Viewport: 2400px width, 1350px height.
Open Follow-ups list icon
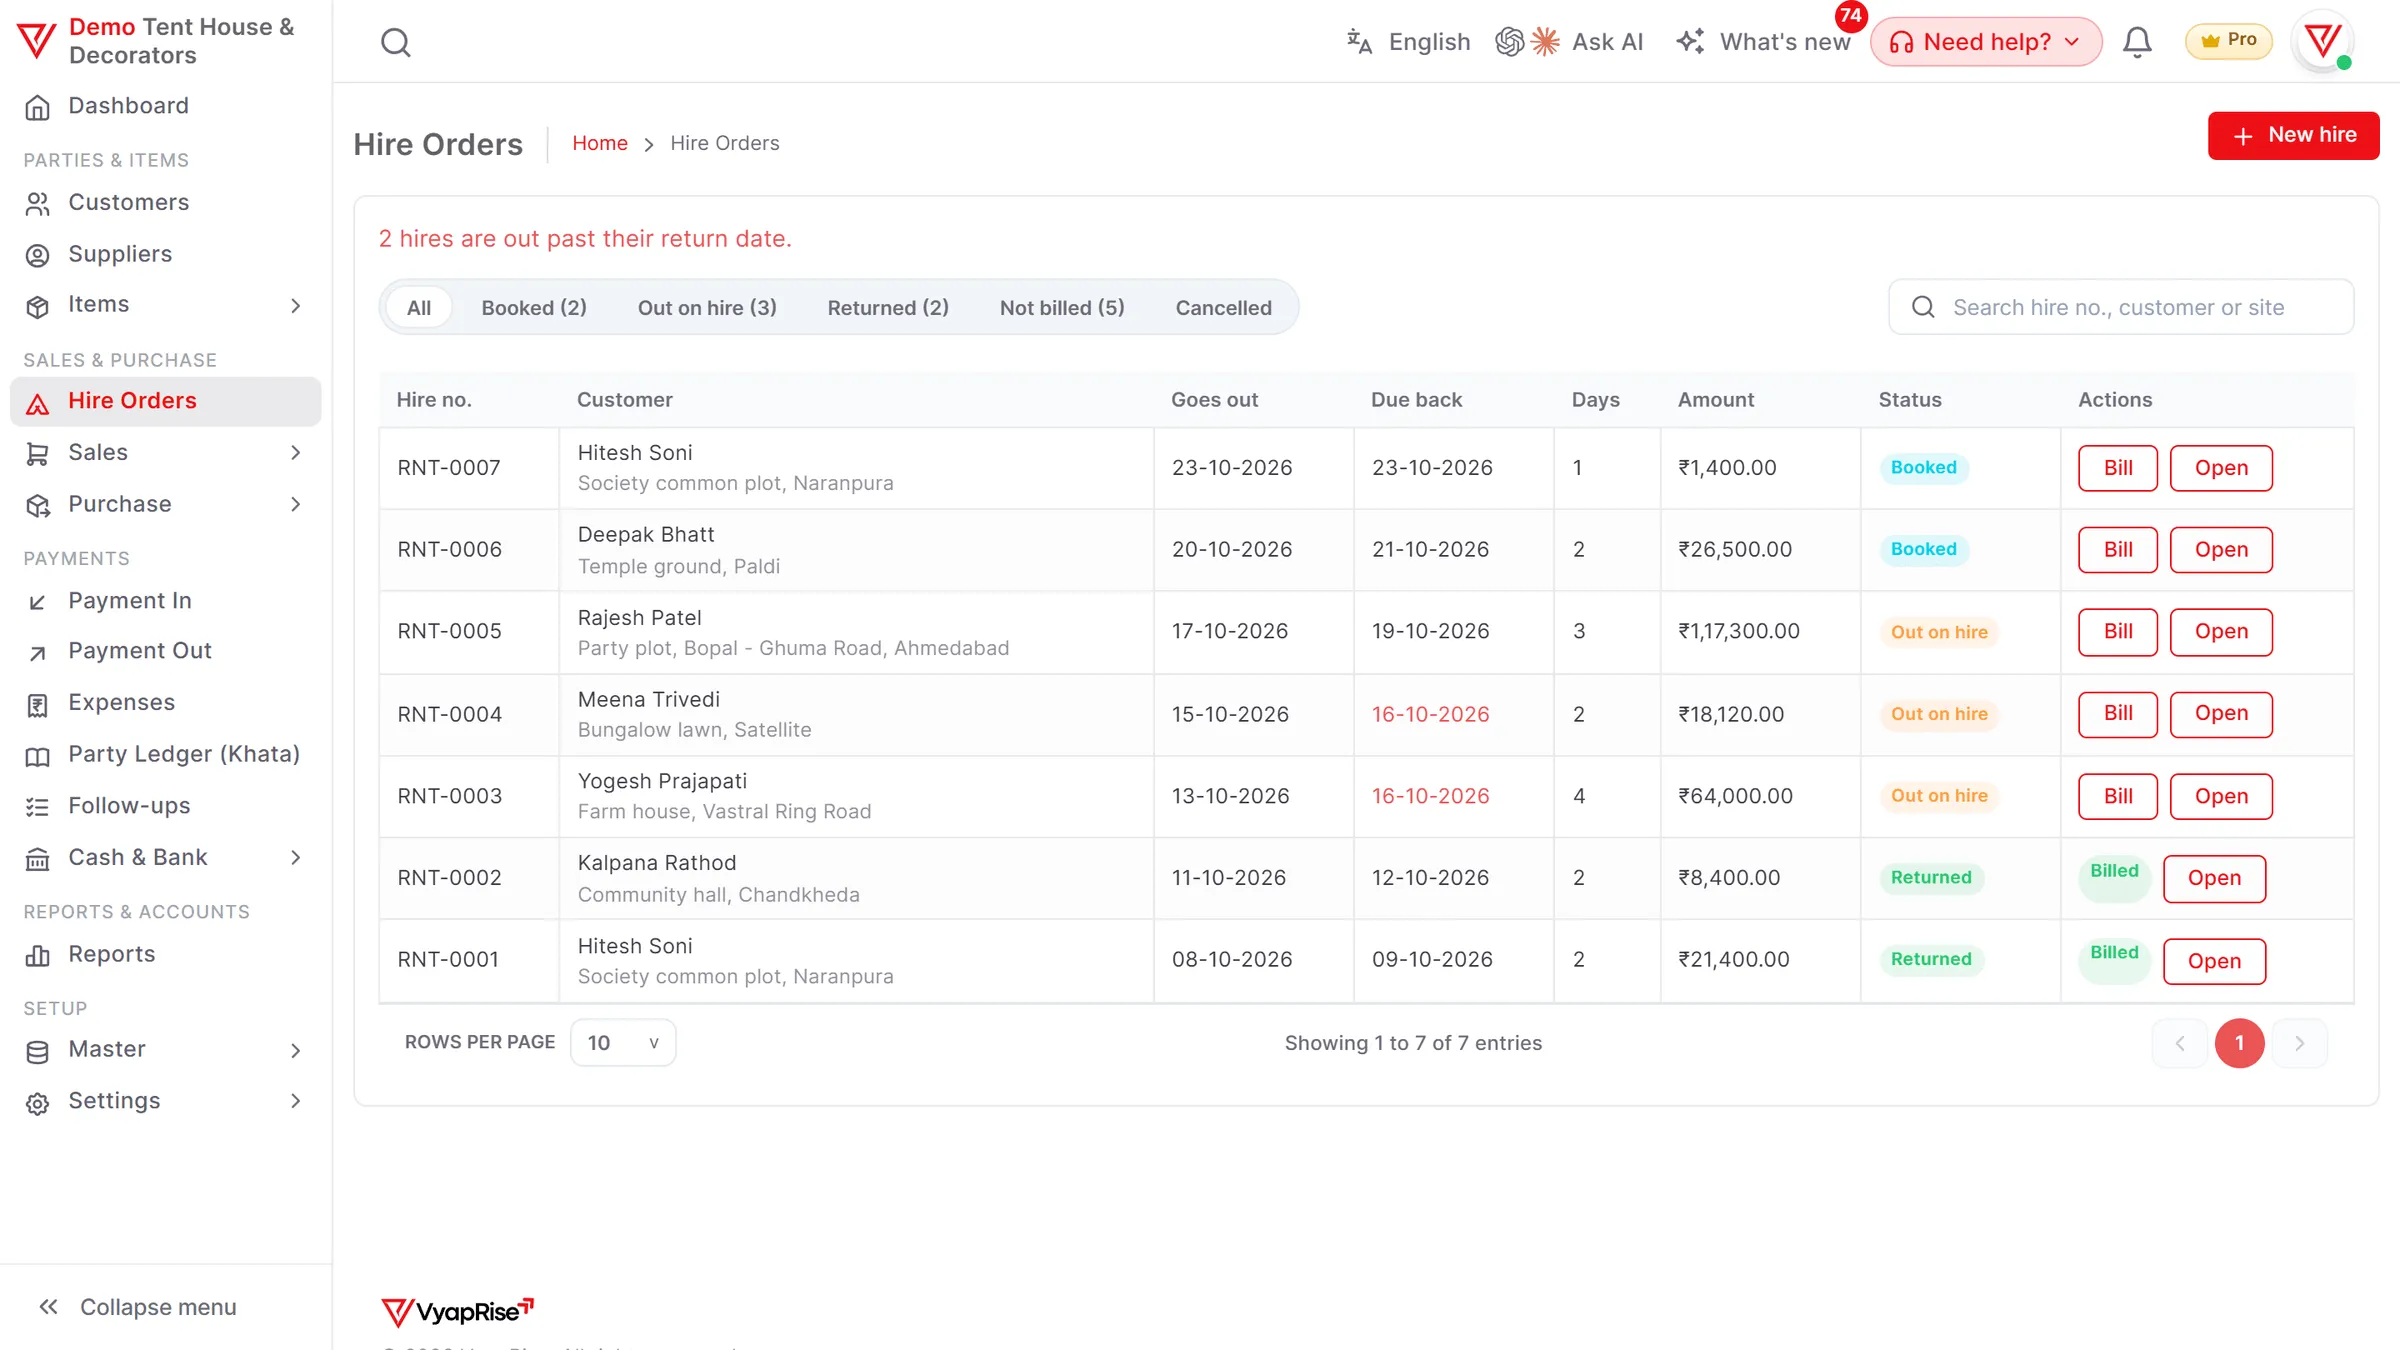click(37, 807)
